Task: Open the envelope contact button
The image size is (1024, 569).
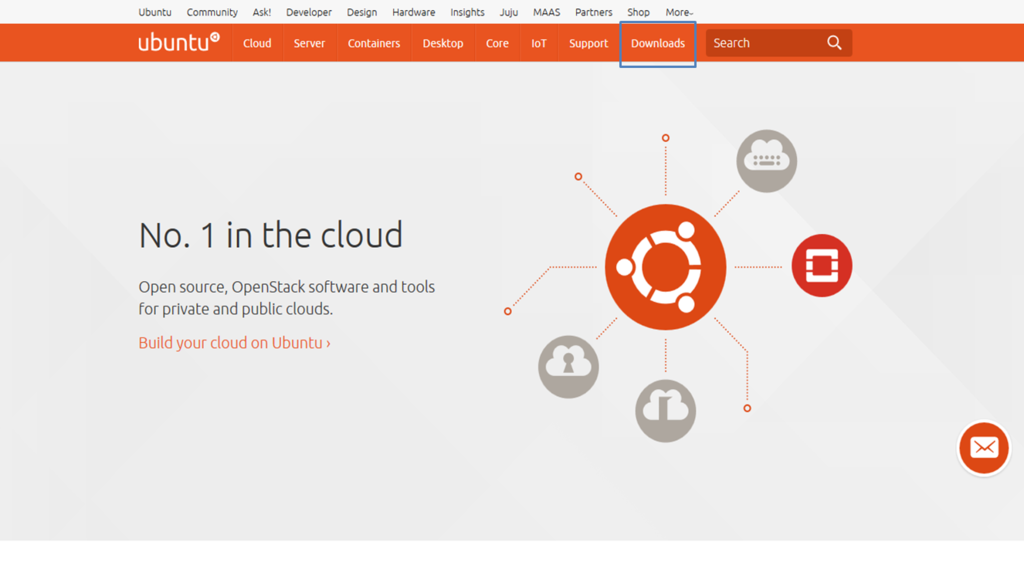Action: pyautogui.click(x=984, y=448)
